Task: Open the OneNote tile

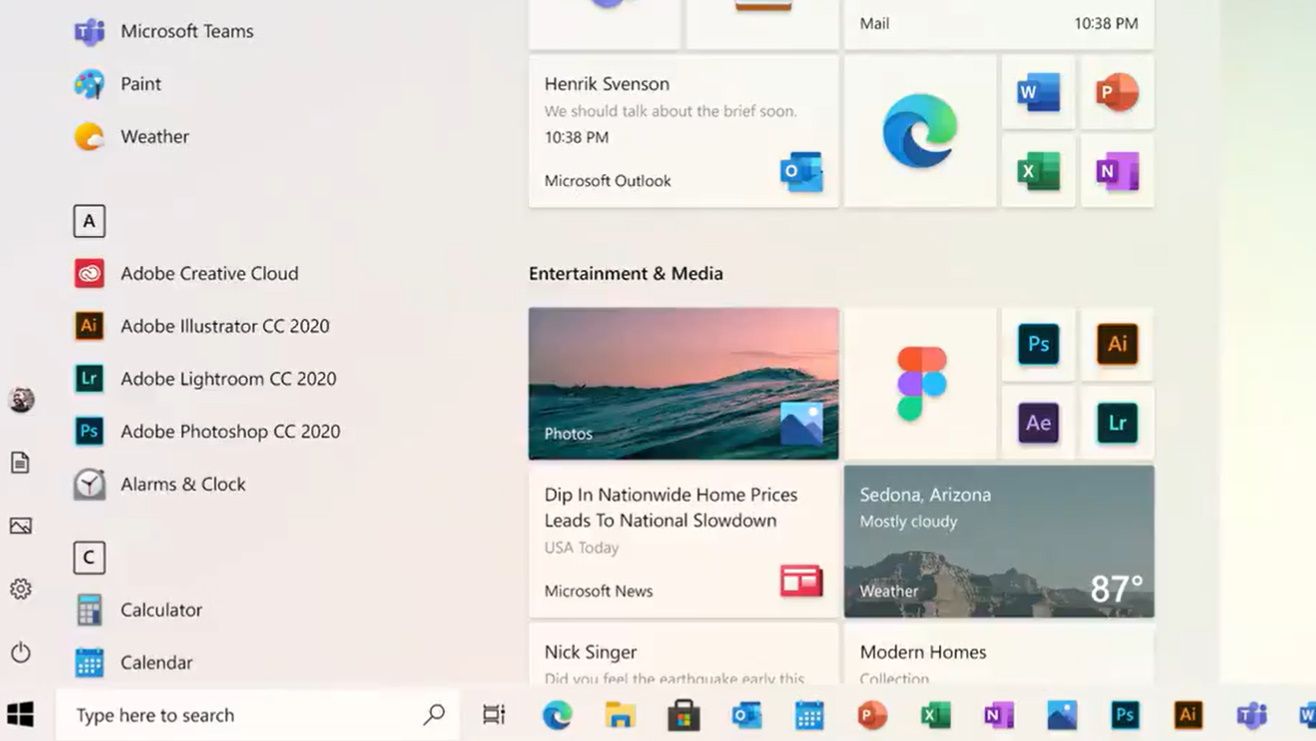Action: click(x=1117, y=171)
